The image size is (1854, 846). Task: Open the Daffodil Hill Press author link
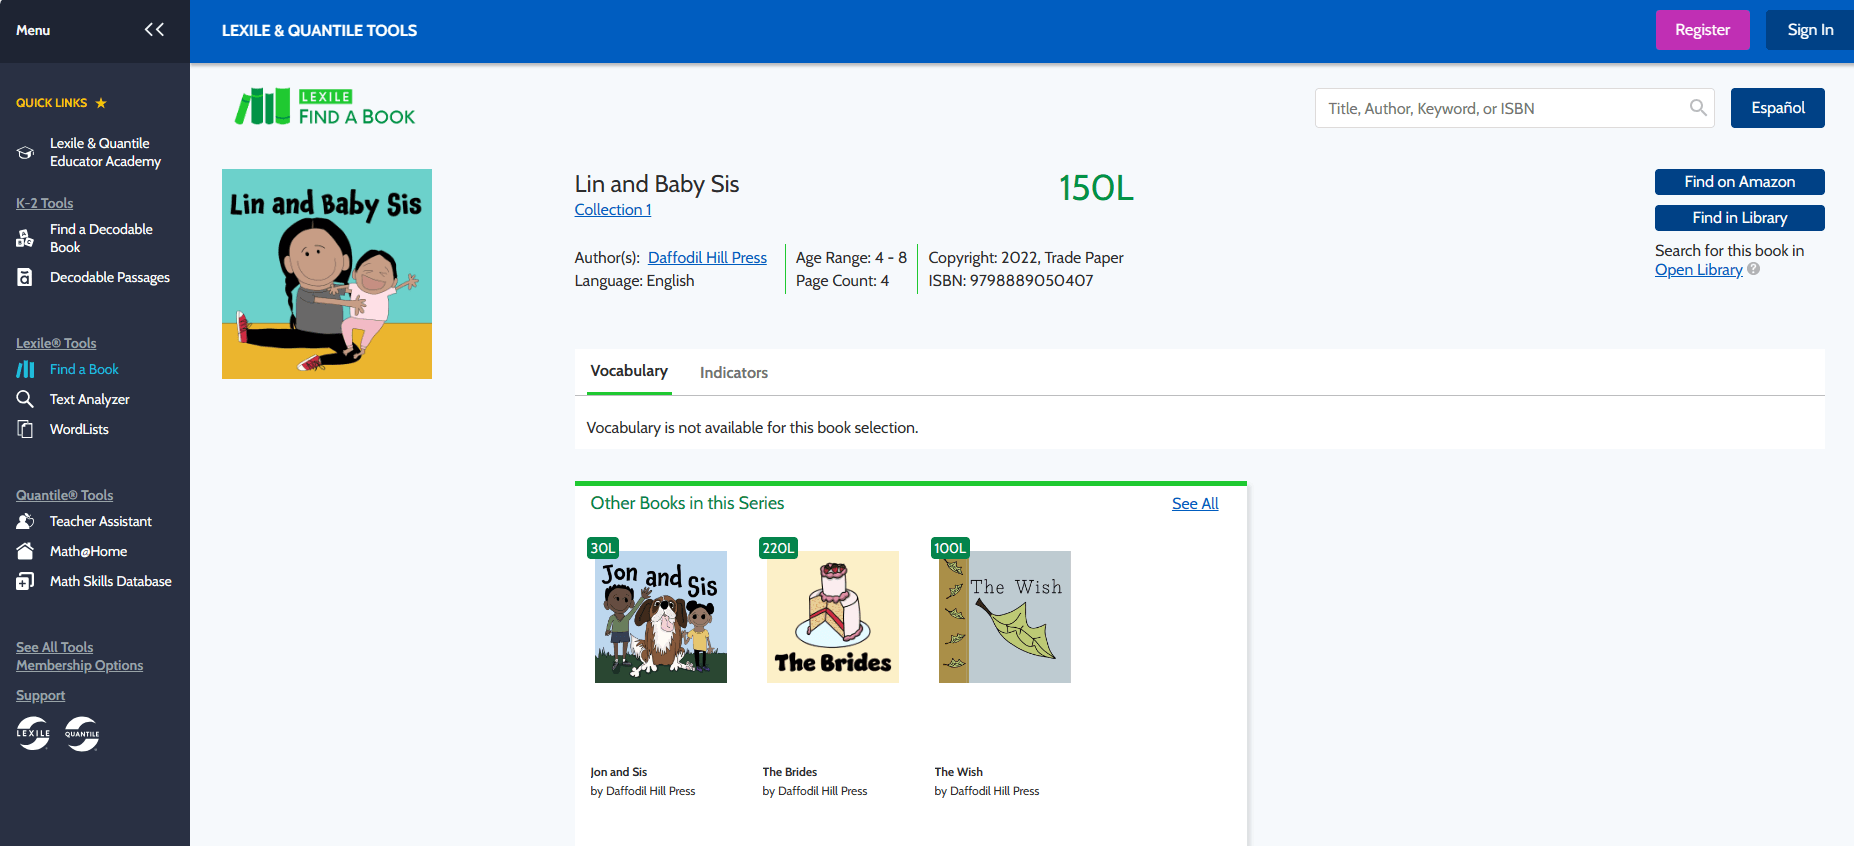[x=707, y=258]
